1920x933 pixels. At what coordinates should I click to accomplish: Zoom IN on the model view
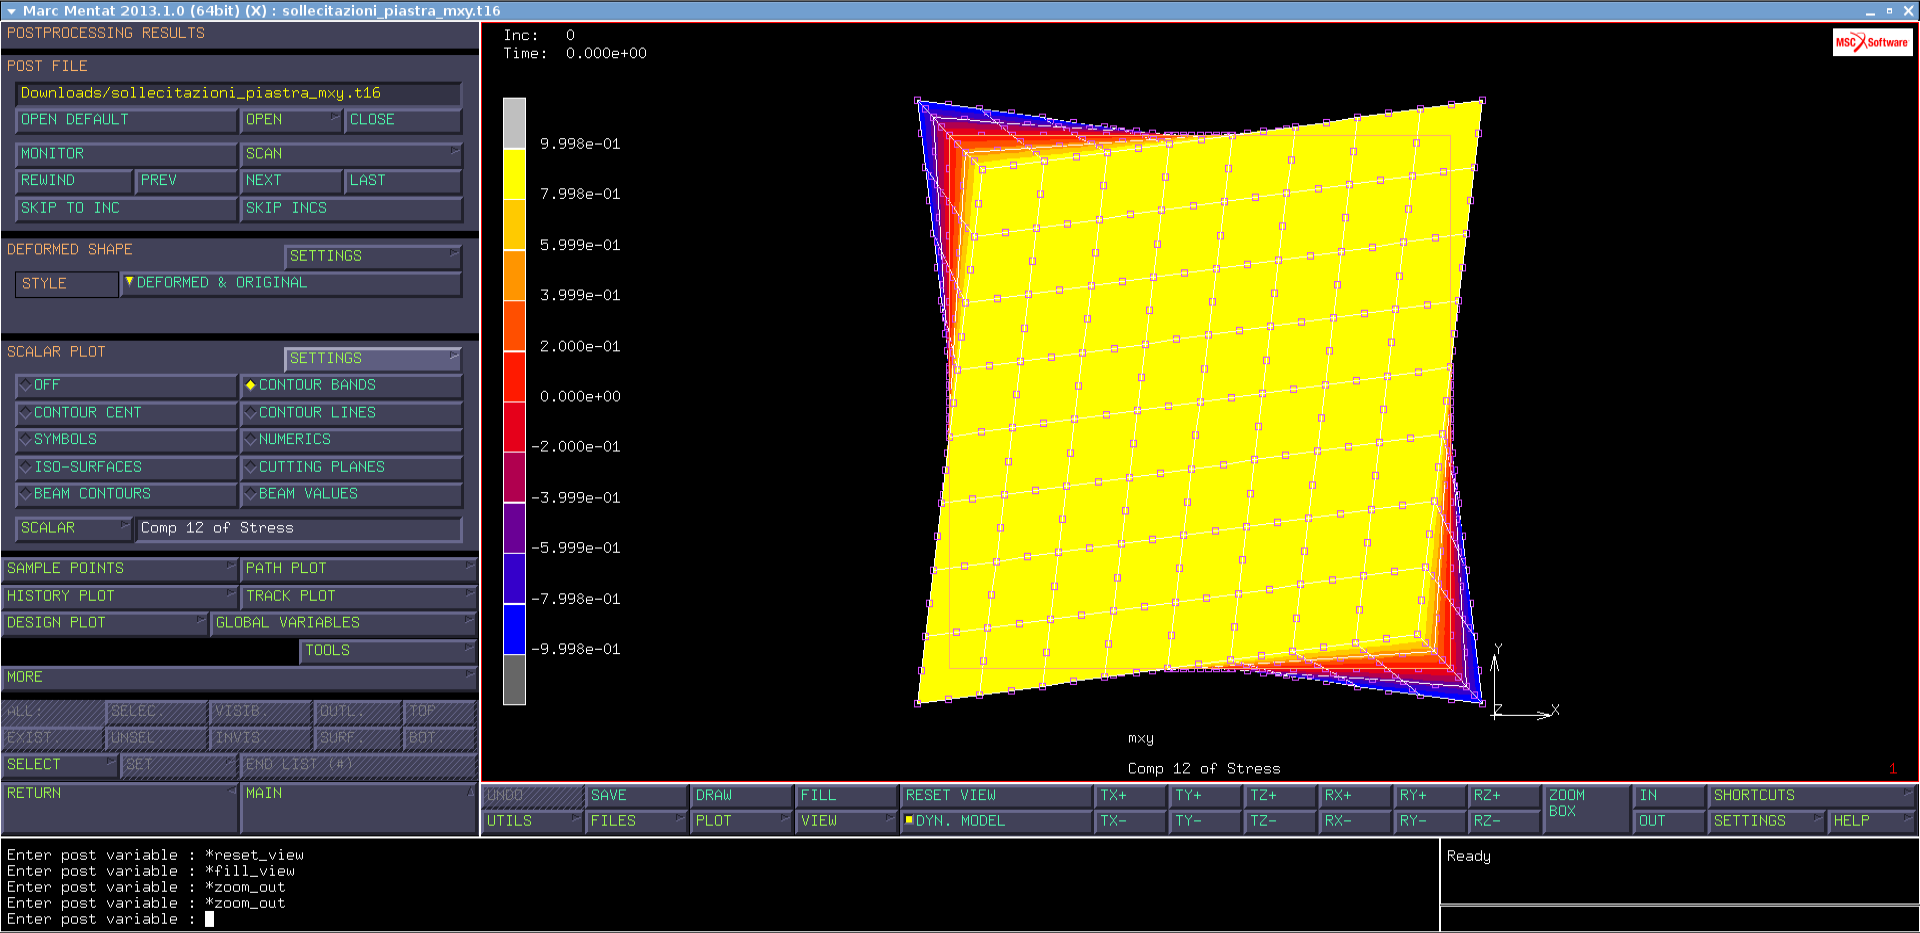click(1667, 795)
